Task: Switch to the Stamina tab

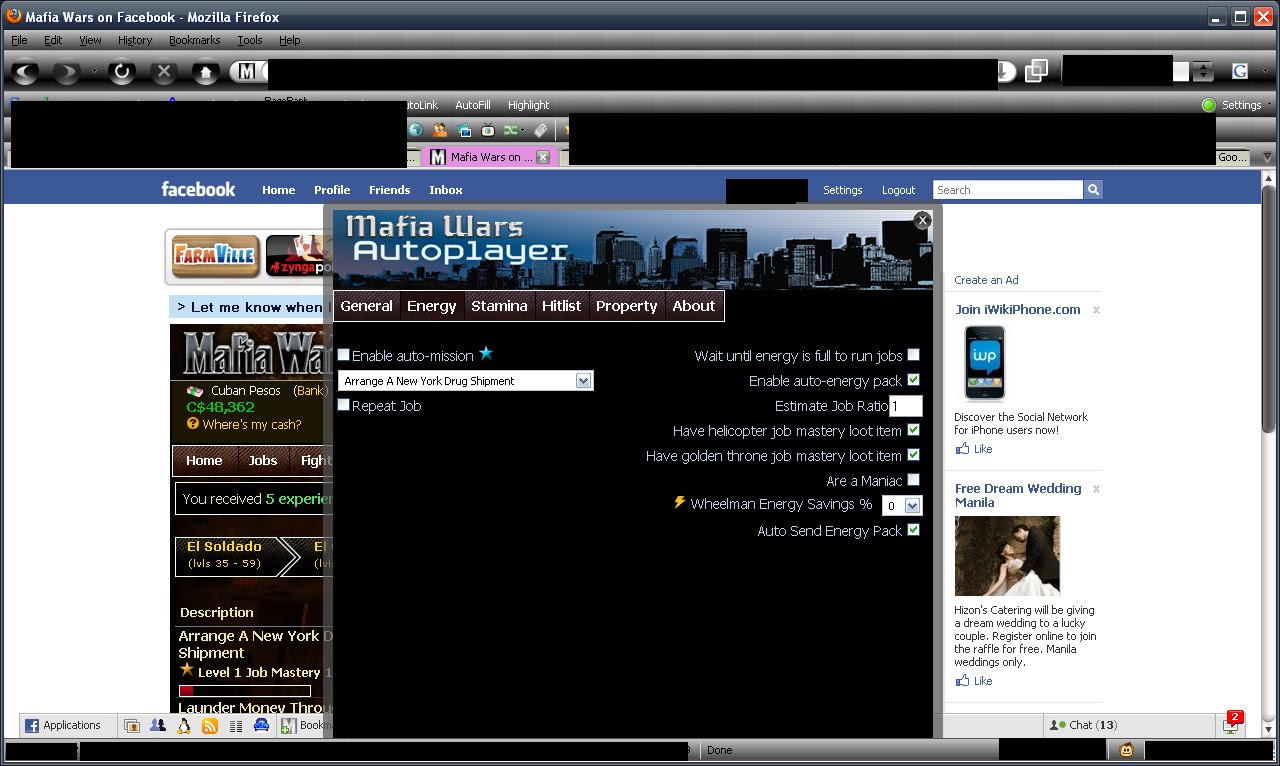Action: click(499, 306)
